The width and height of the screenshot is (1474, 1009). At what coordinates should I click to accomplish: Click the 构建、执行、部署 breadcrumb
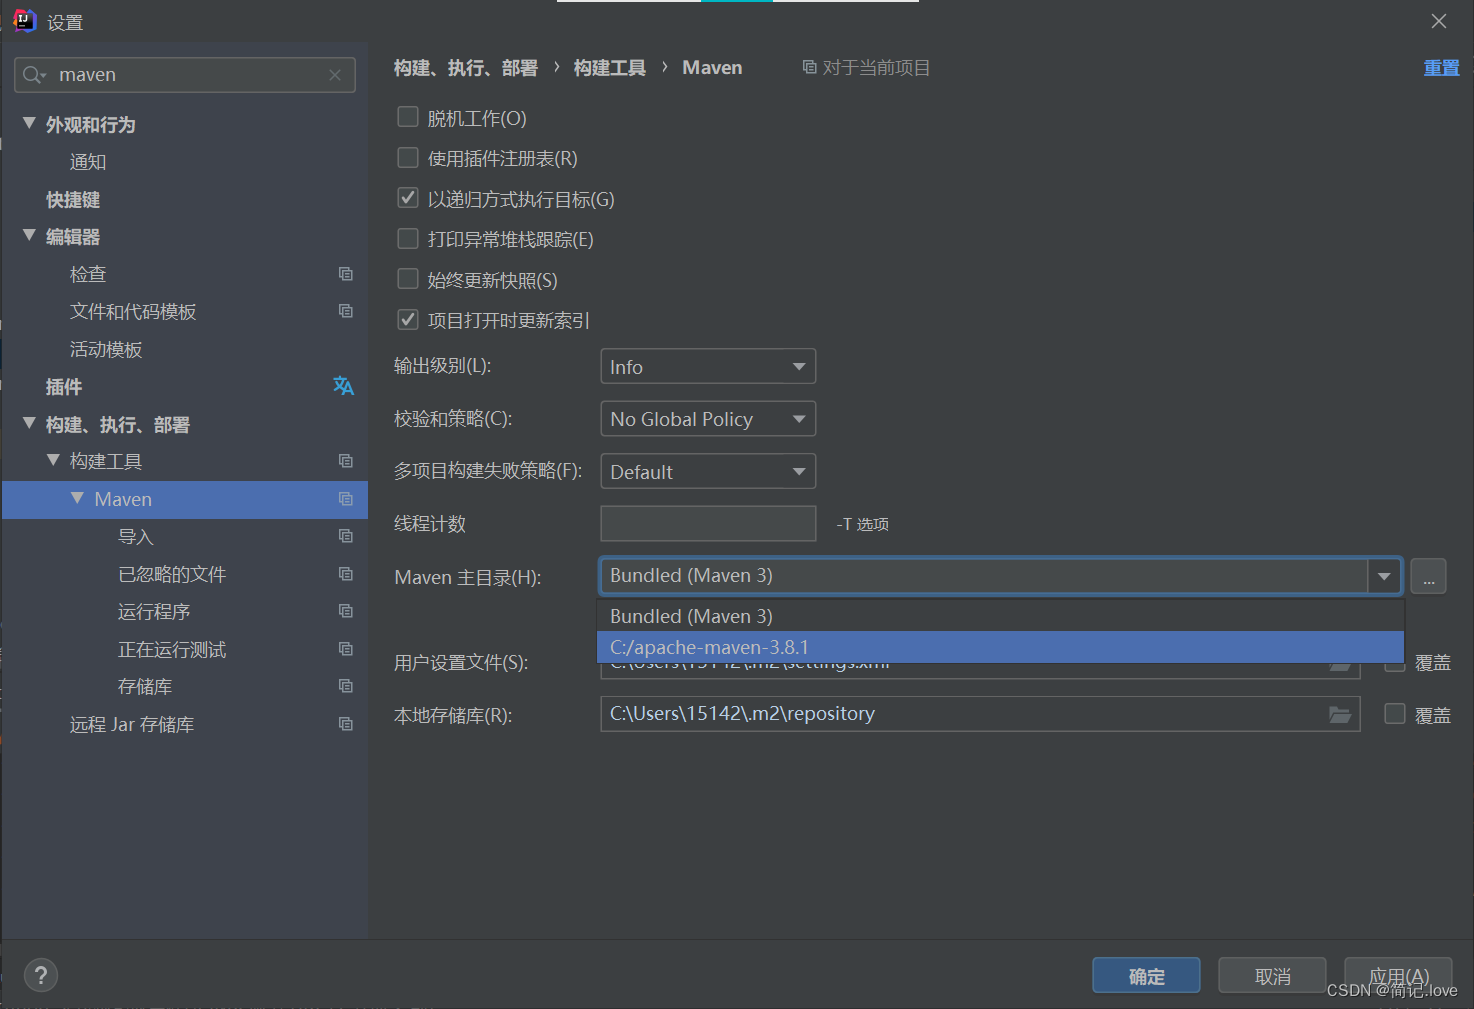(466, 67)
